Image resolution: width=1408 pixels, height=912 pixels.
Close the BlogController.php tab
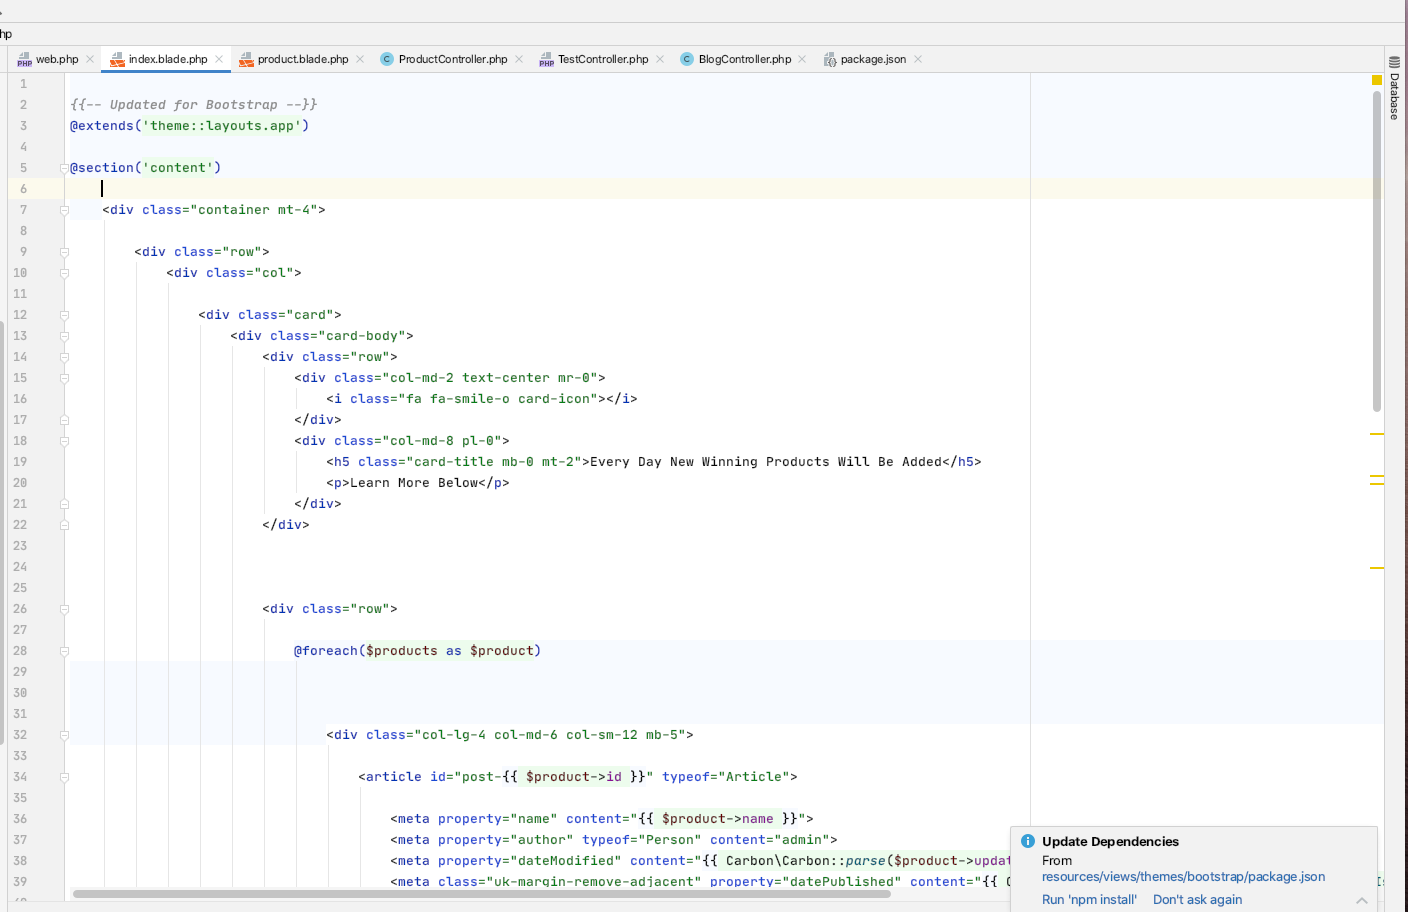(x=802, y=59)
